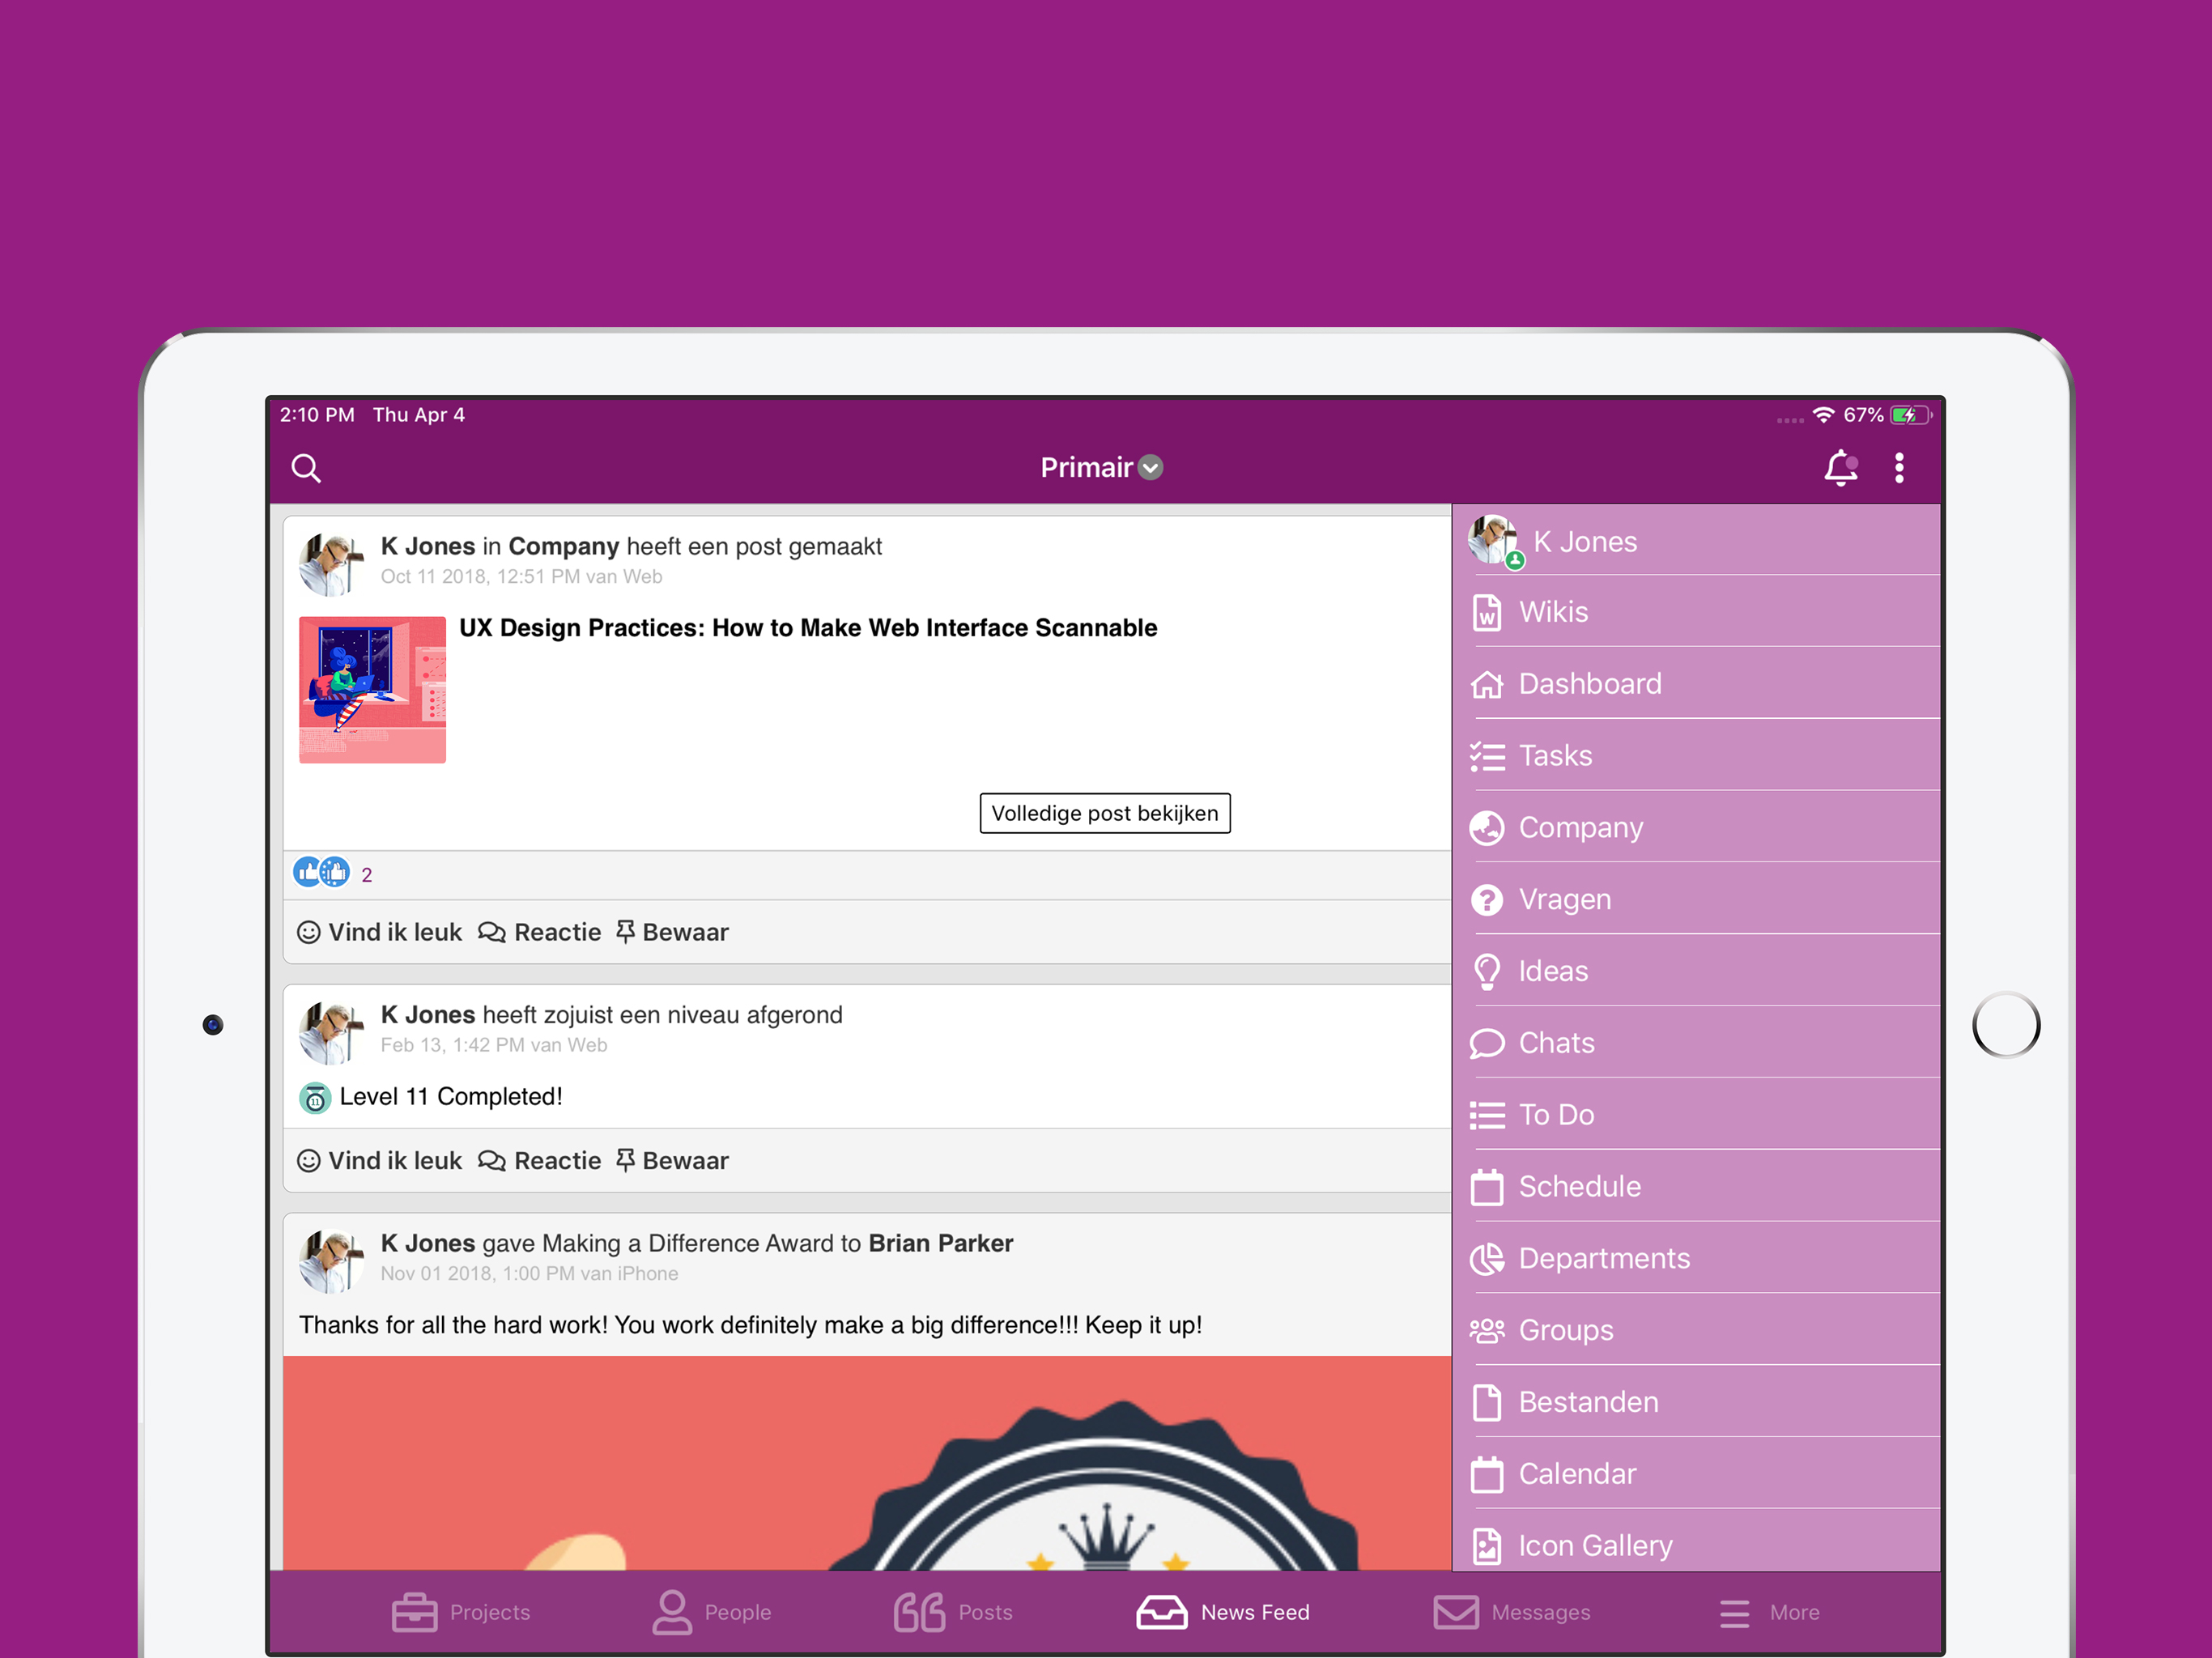The image size is (2212, 1658).
Task: Click Volledige post bekijken button
Action: (x=1104, y=813)
